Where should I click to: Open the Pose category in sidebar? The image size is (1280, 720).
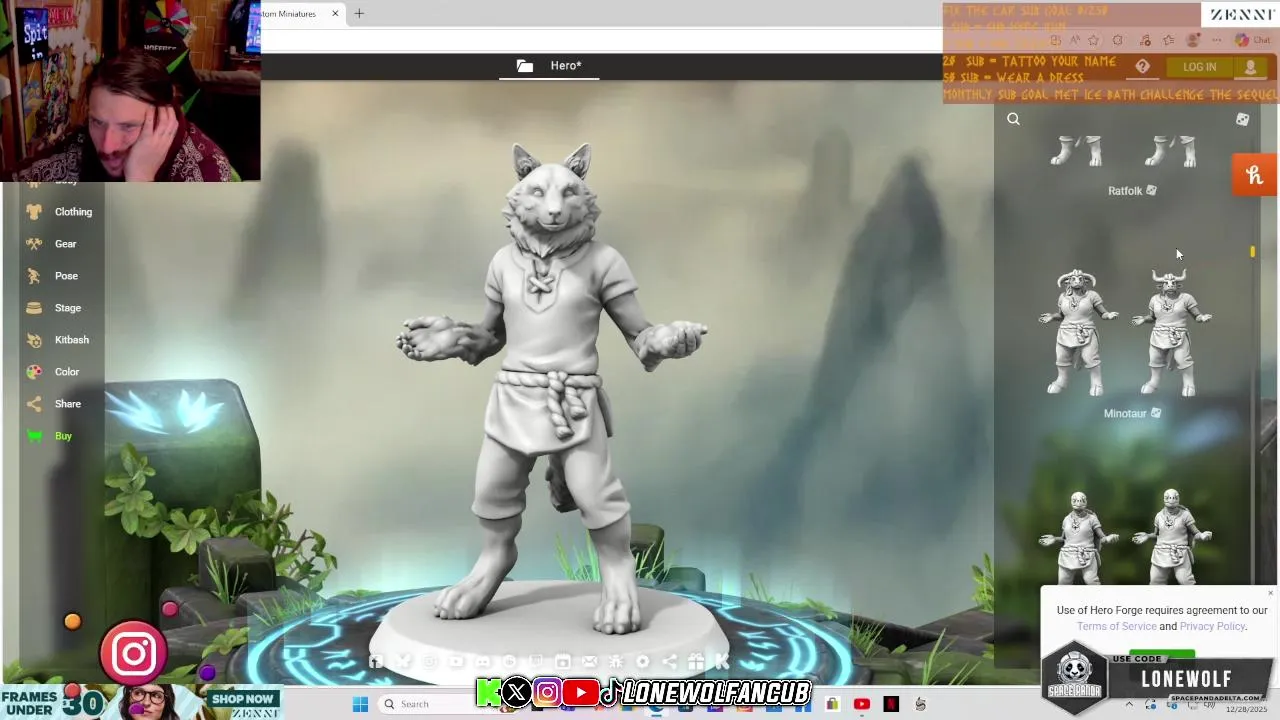pyautogui.click(x=52, y=276)
